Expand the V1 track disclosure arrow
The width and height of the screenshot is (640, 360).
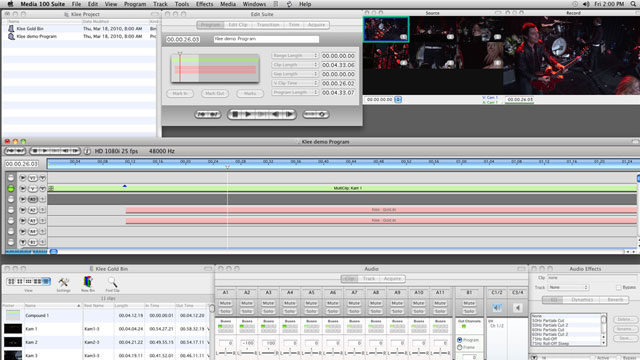[22, 178]
